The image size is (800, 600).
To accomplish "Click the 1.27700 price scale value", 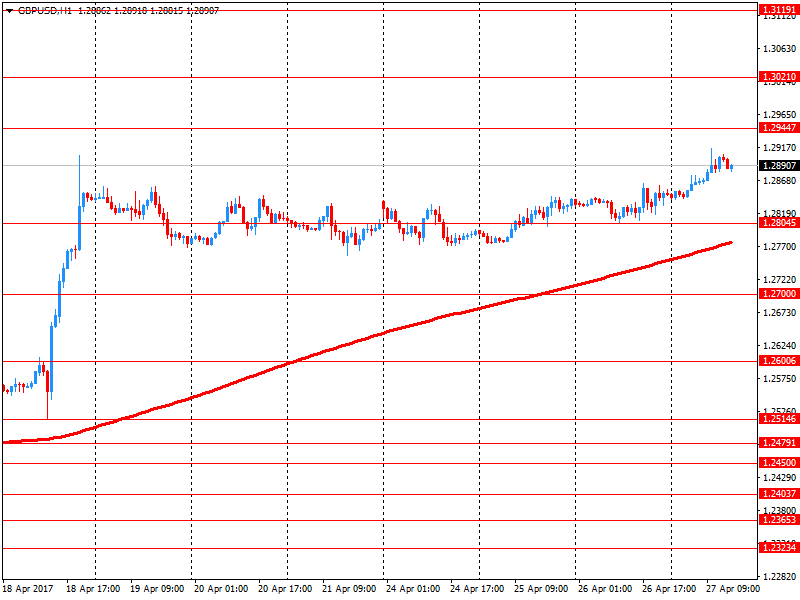I will coord(780,246).
